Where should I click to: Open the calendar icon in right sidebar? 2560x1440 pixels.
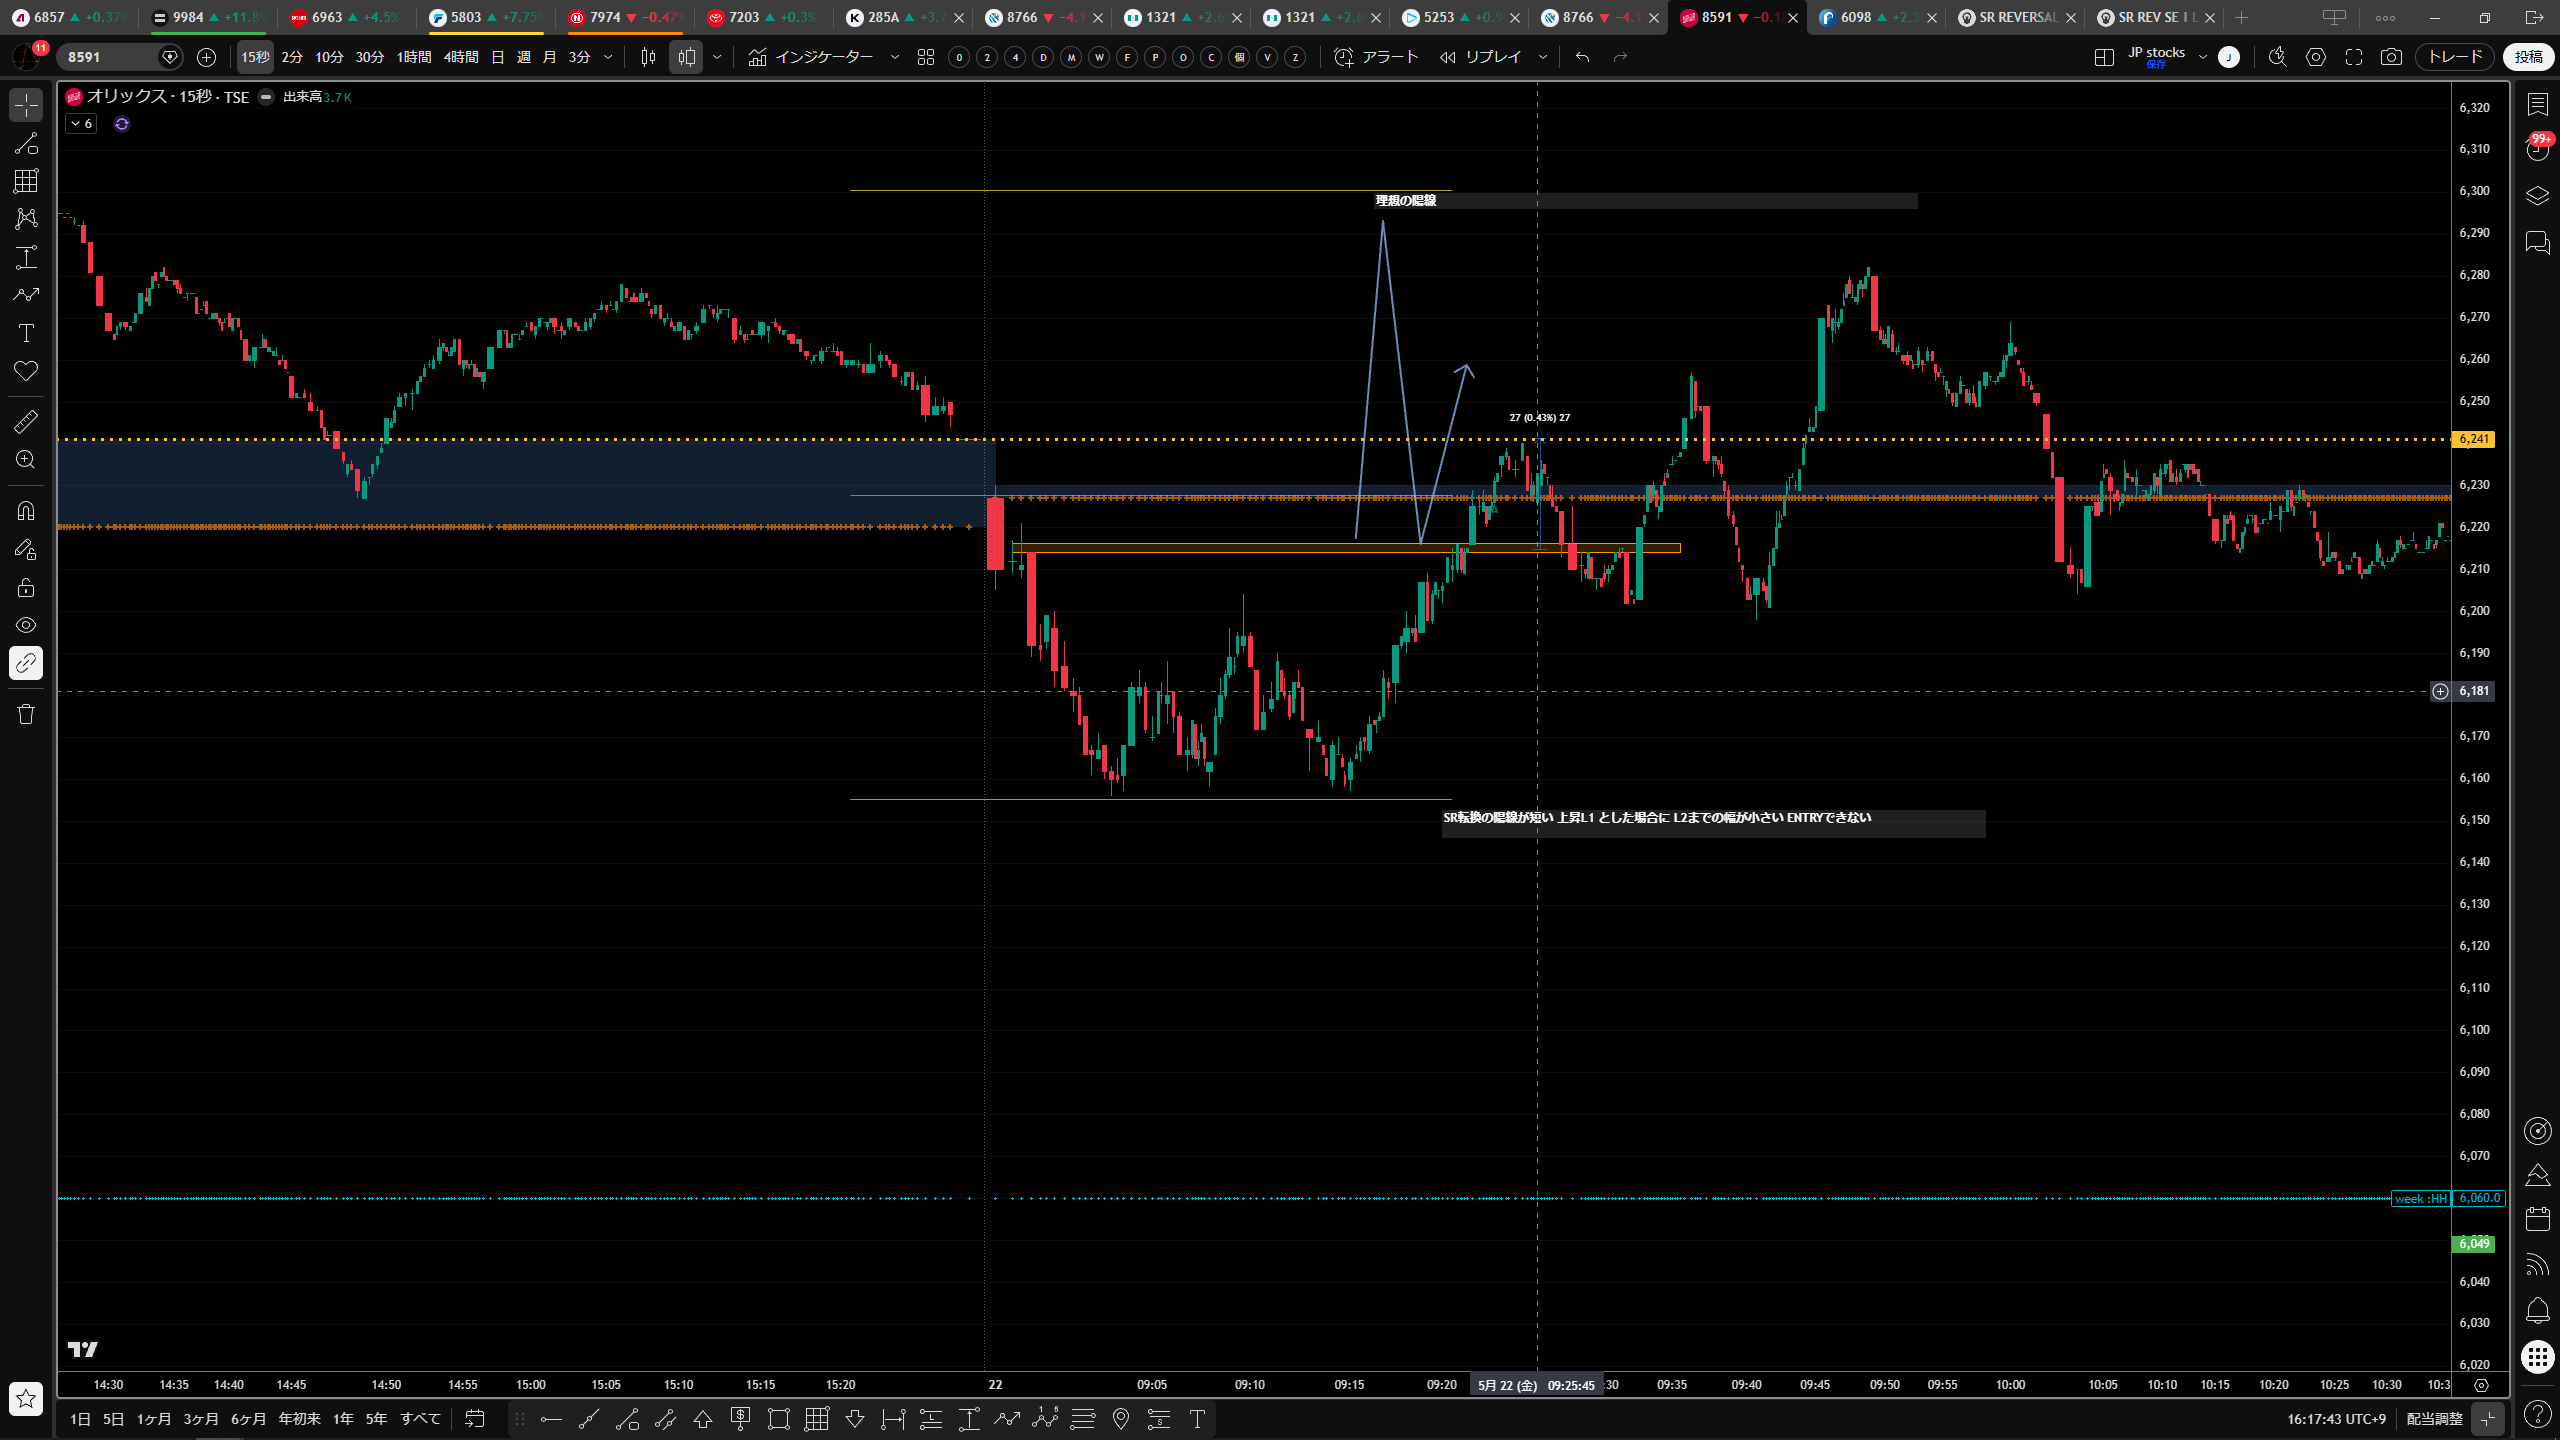2538,1219
